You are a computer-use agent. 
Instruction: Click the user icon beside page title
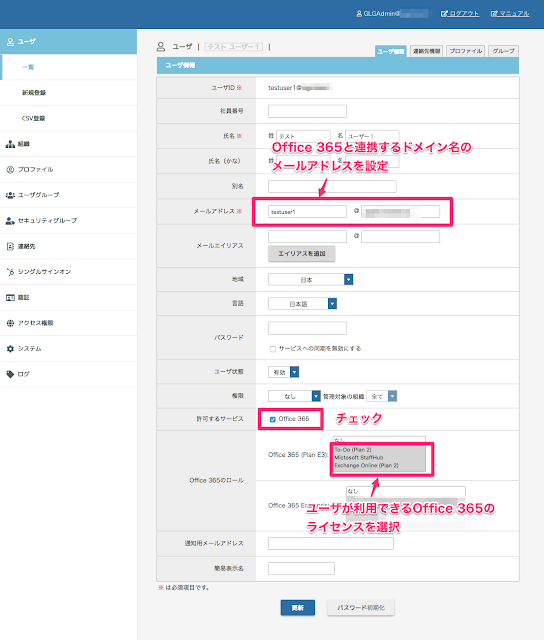point(161,47)
